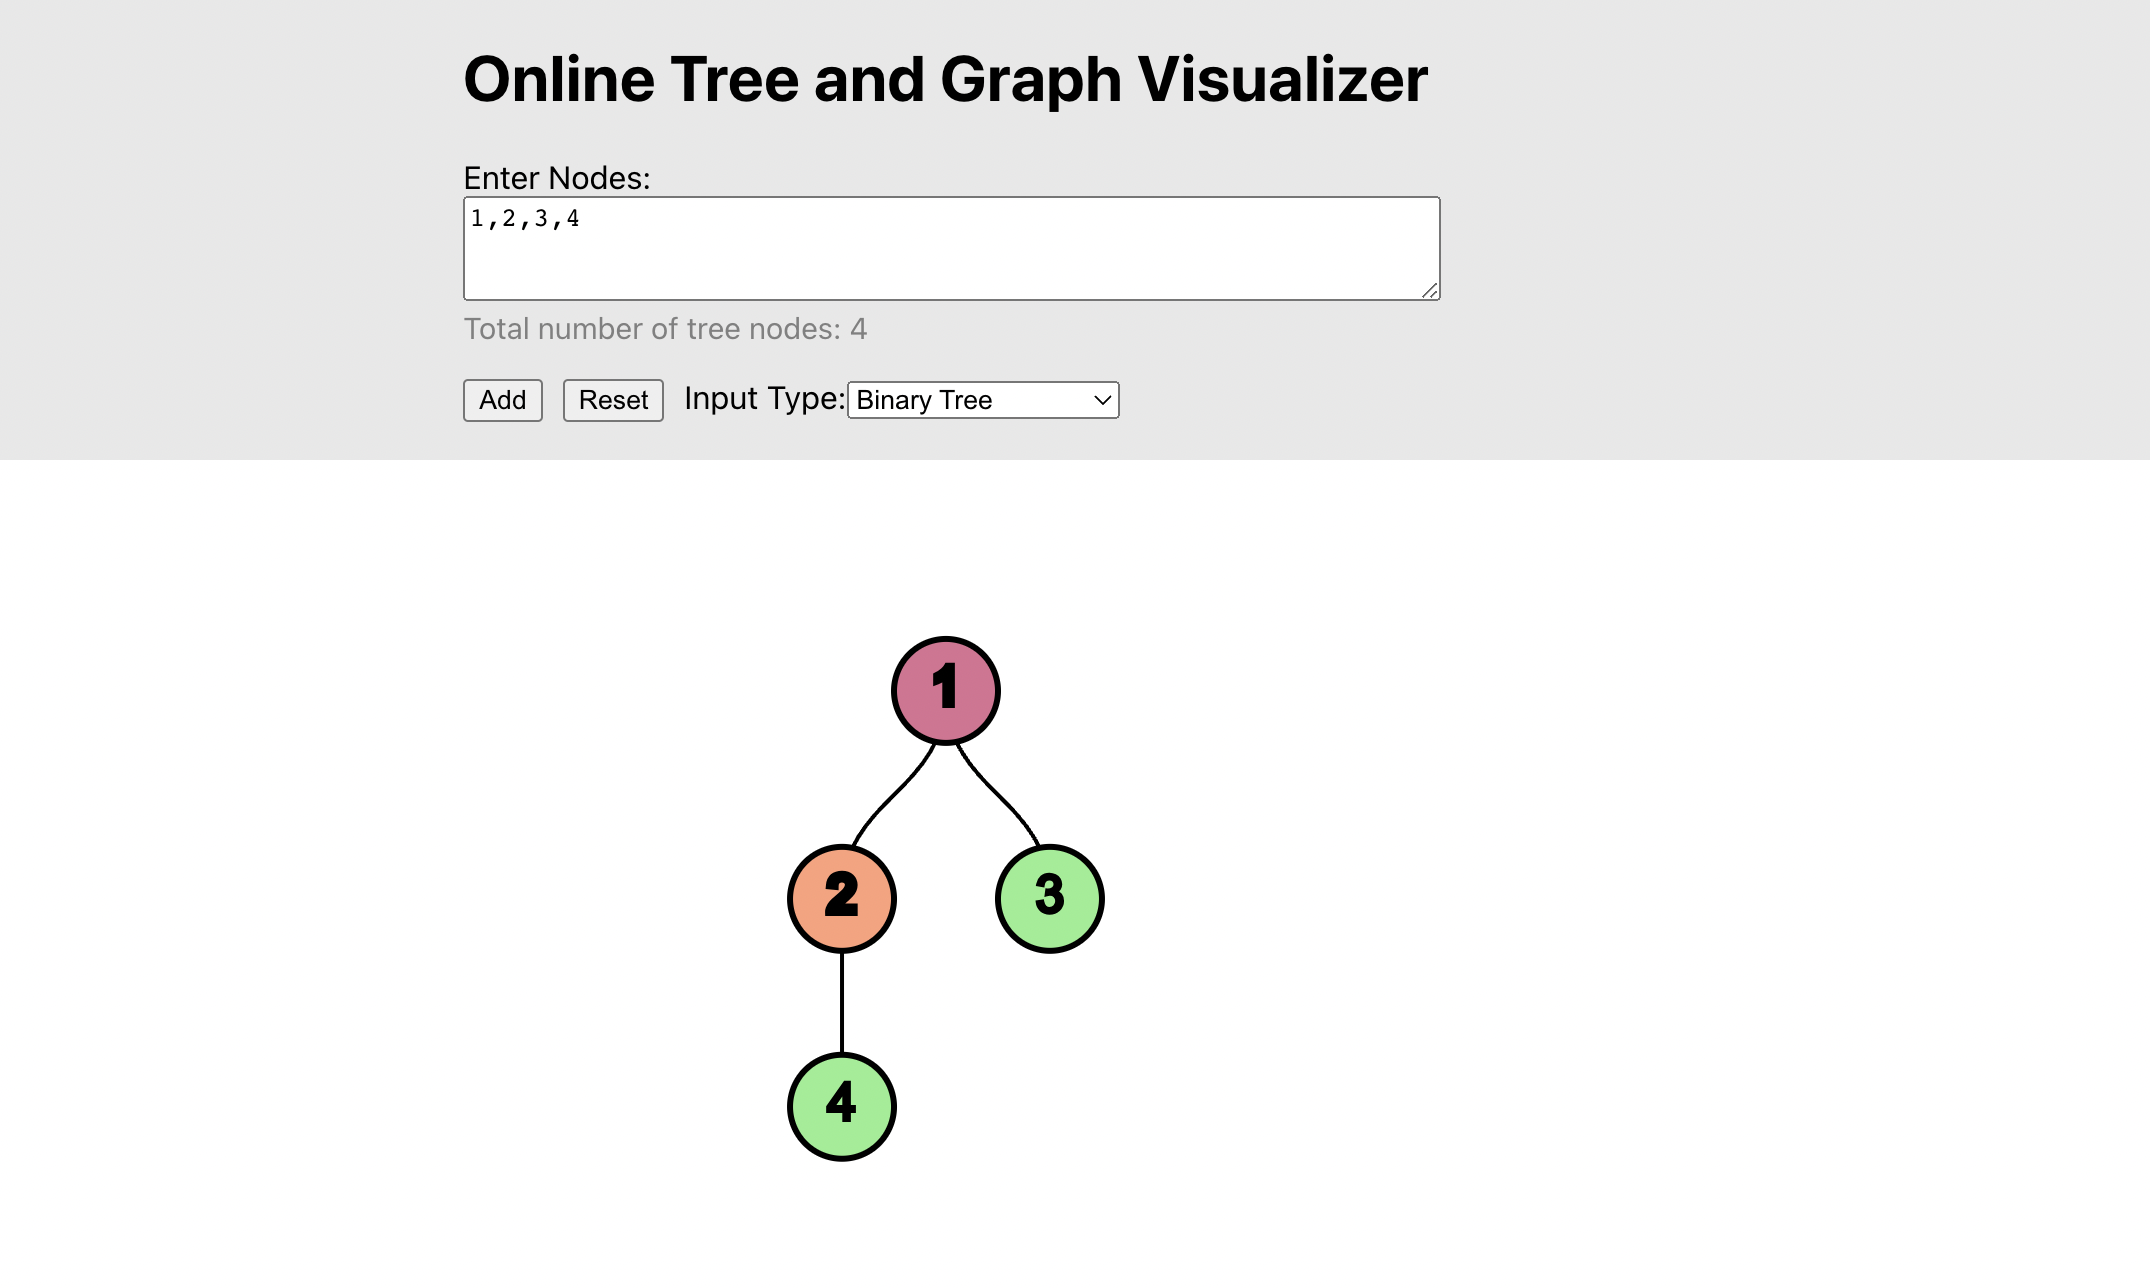Click the edge connecting nodes 1 and 3
The image size is (2150, 1288).
[999, 796]
